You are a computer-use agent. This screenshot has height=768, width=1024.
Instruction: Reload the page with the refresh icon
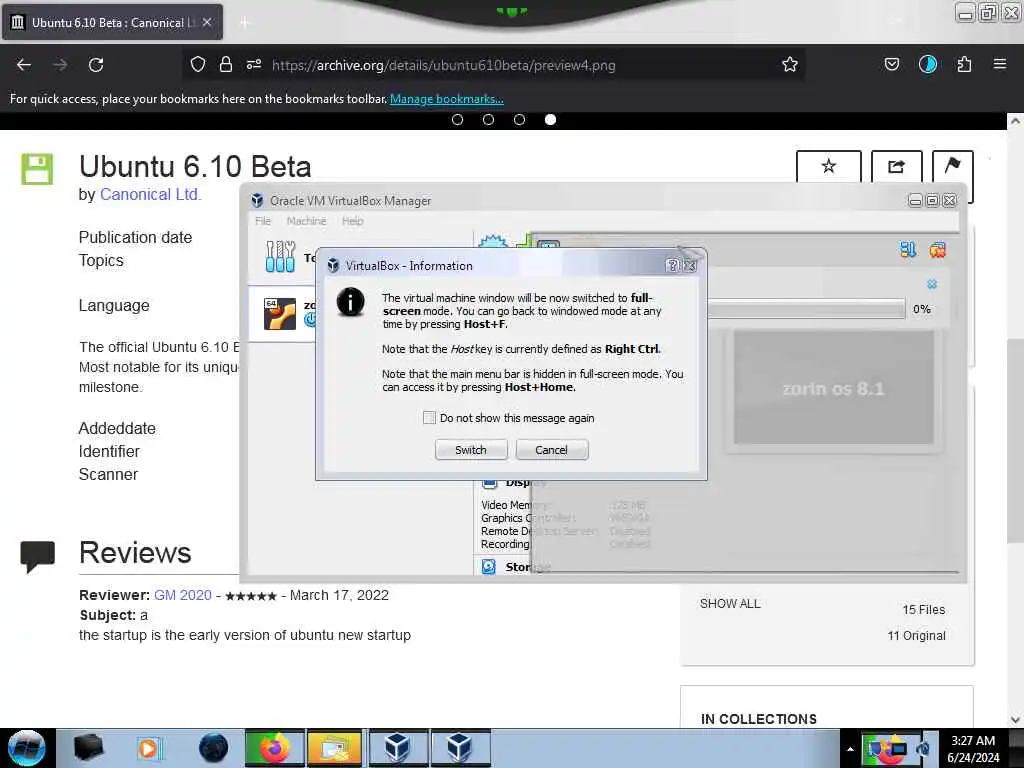(x=96, y=65)
